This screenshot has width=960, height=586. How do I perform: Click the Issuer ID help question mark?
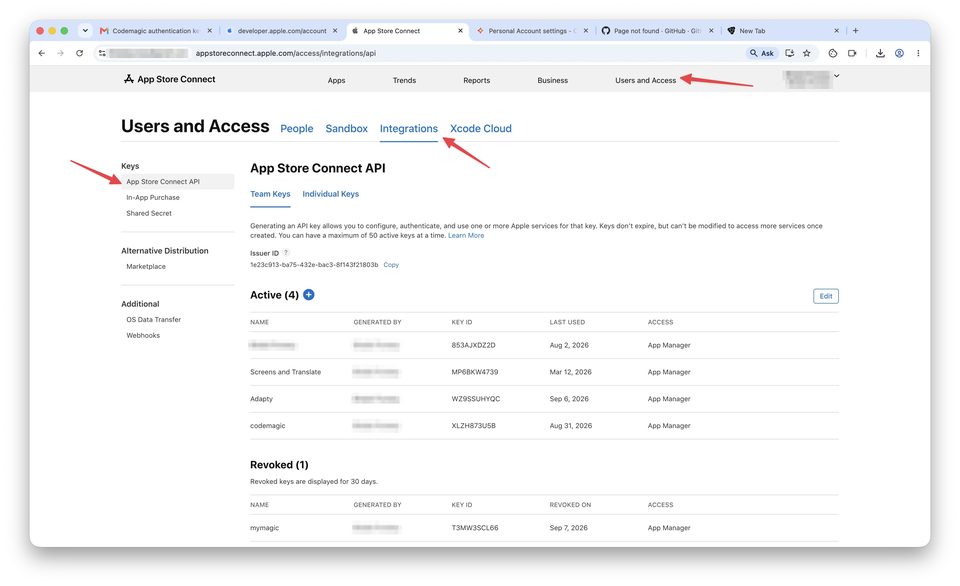tap(286, 252)
